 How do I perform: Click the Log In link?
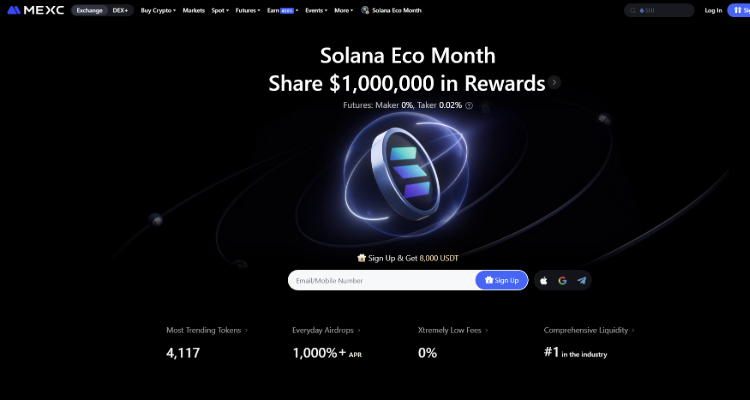(x=713, y=11)
